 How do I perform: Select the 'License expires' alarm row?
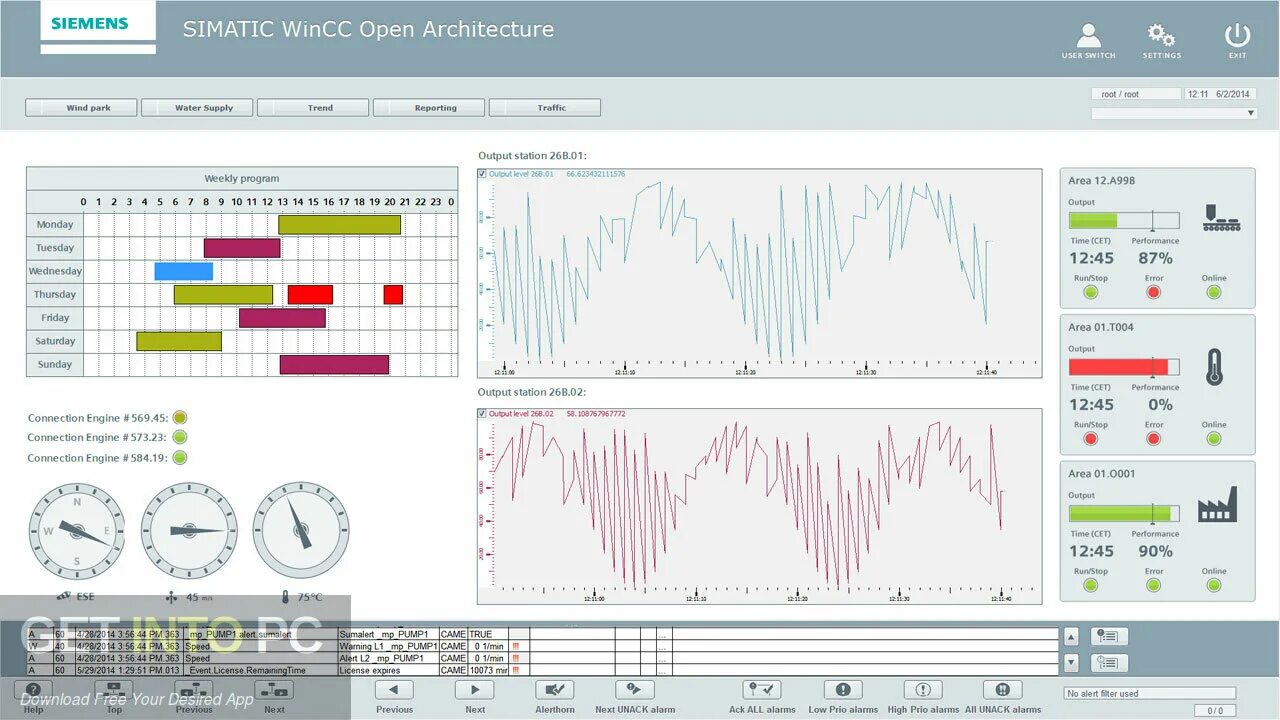tap(542, 670)
